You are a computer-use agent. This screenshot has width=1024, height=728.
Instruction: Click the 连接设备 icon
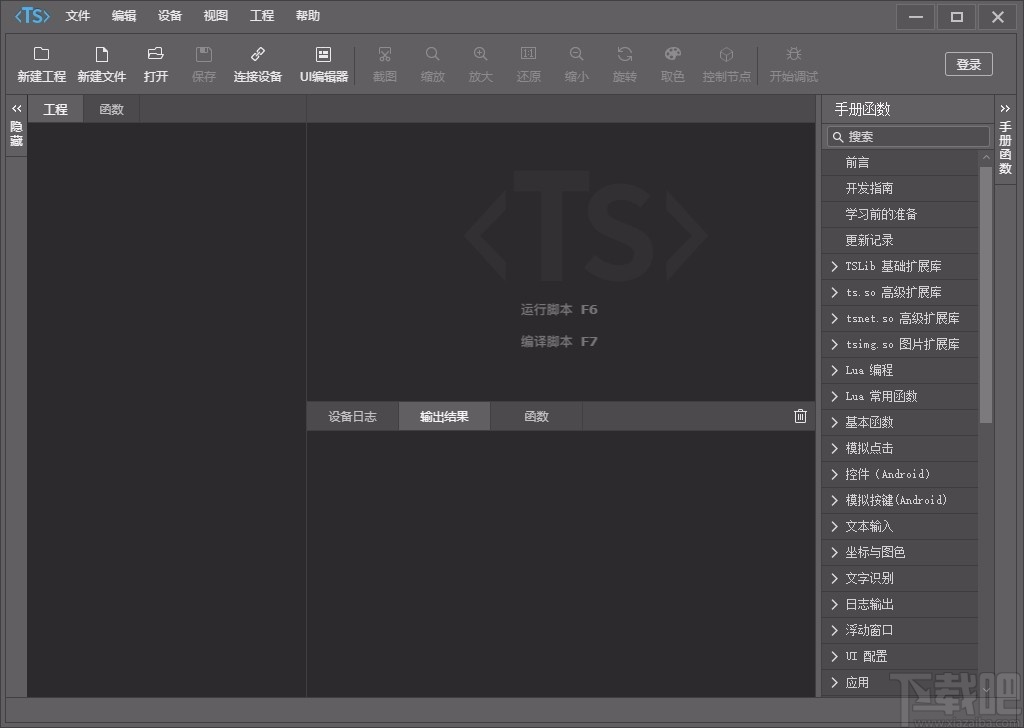(x=257, y=62)
